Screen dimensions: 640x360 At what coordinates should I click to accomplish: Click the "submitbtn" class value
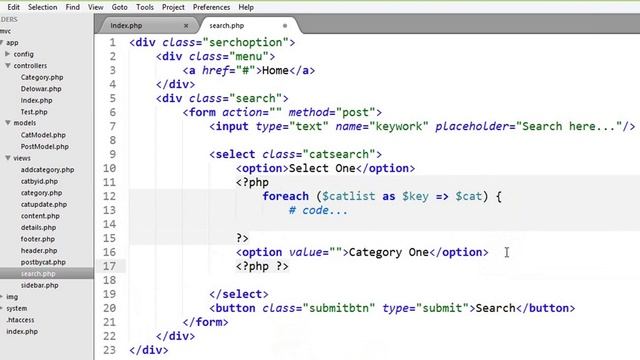point(339,308)
